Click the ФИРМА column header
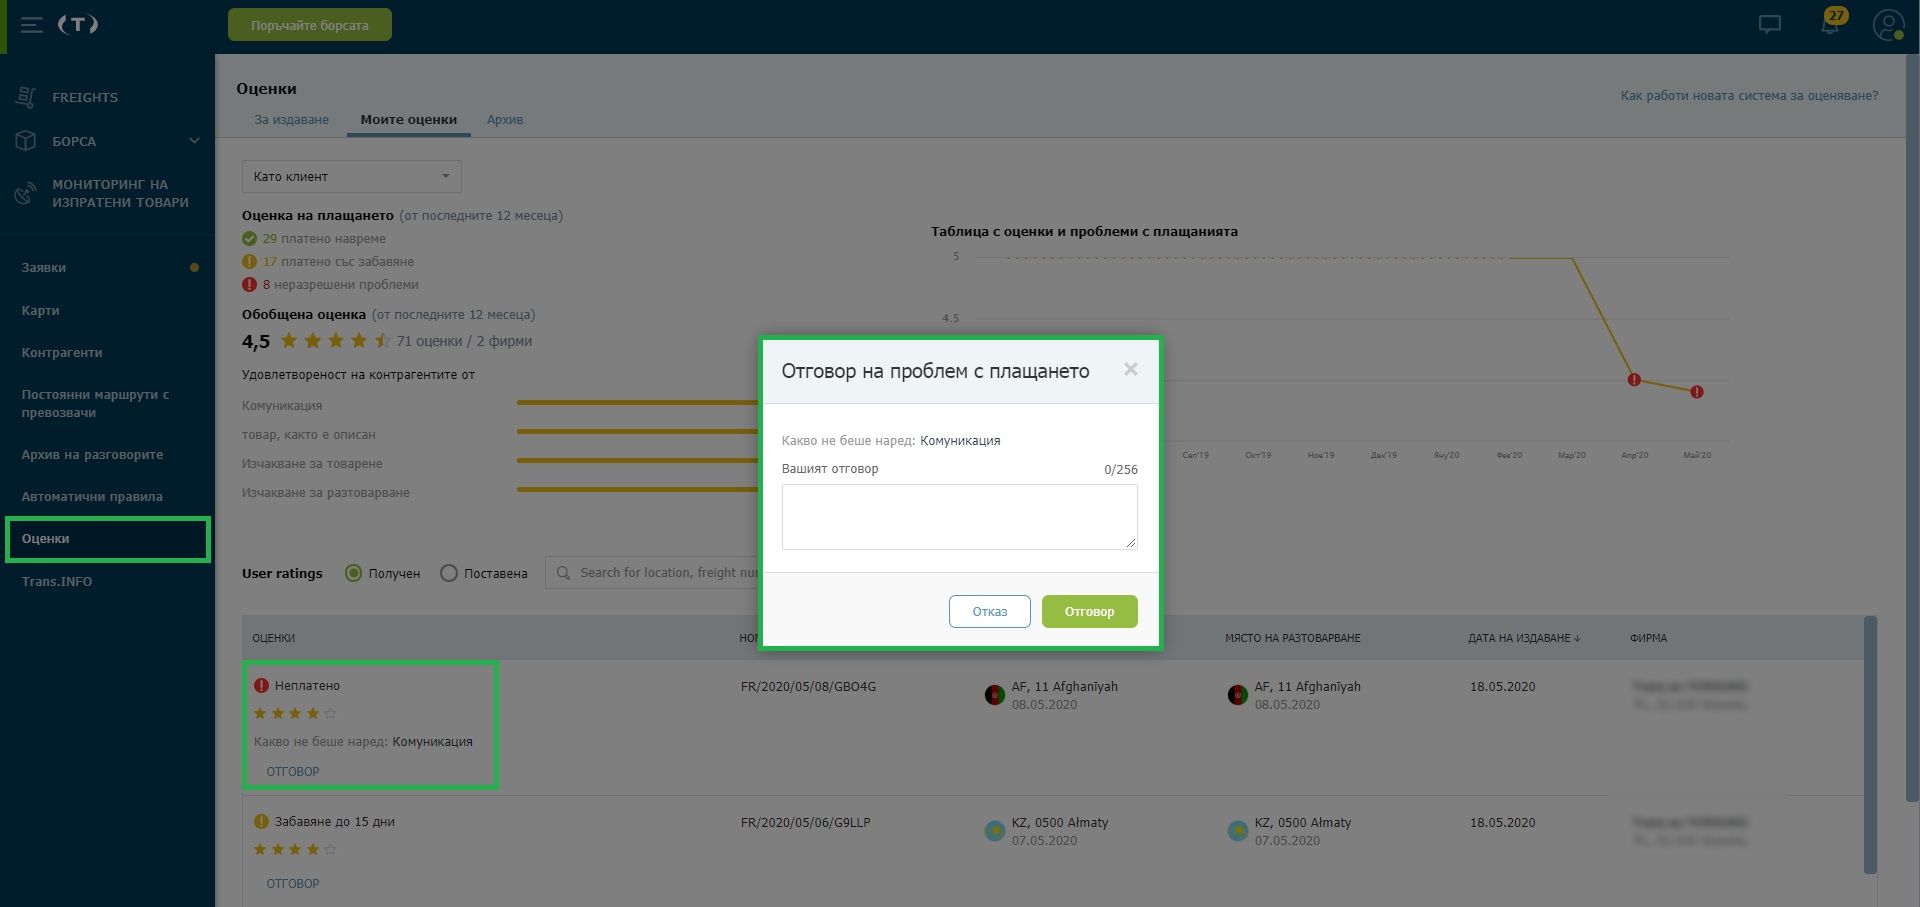Image resolution: width=1920 pixels, height=907 pixels. (x=1648, y=638)
